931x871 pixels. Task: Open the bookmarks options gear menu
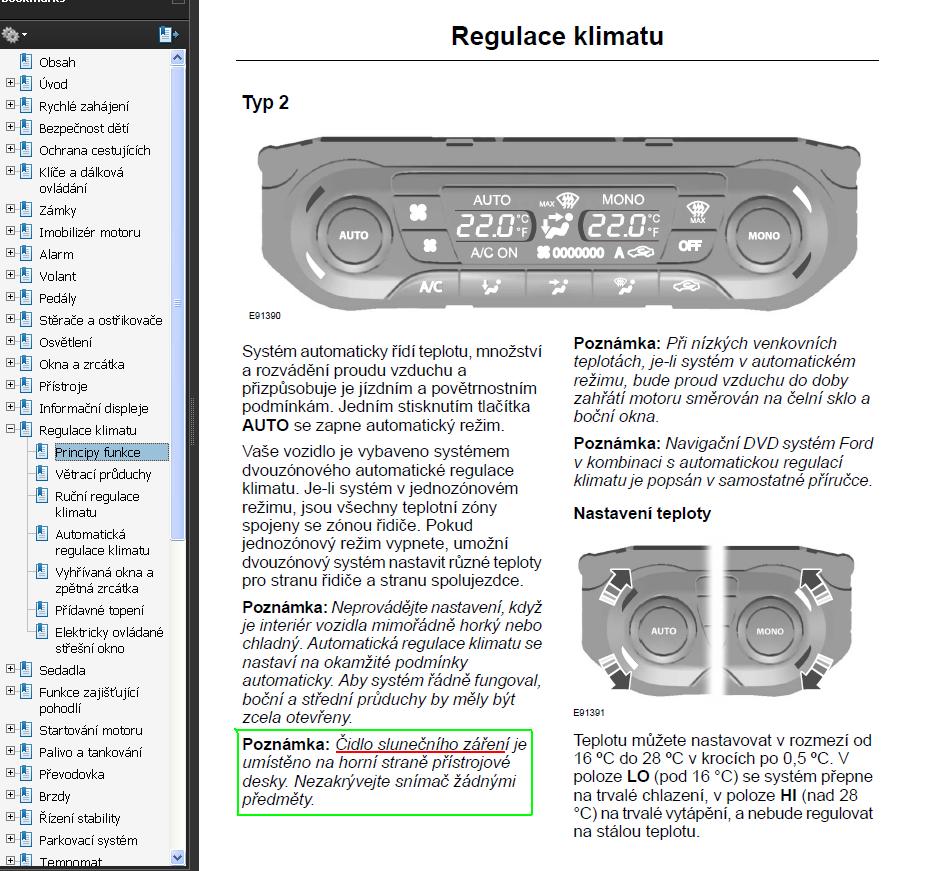click(x=13, y=35)
